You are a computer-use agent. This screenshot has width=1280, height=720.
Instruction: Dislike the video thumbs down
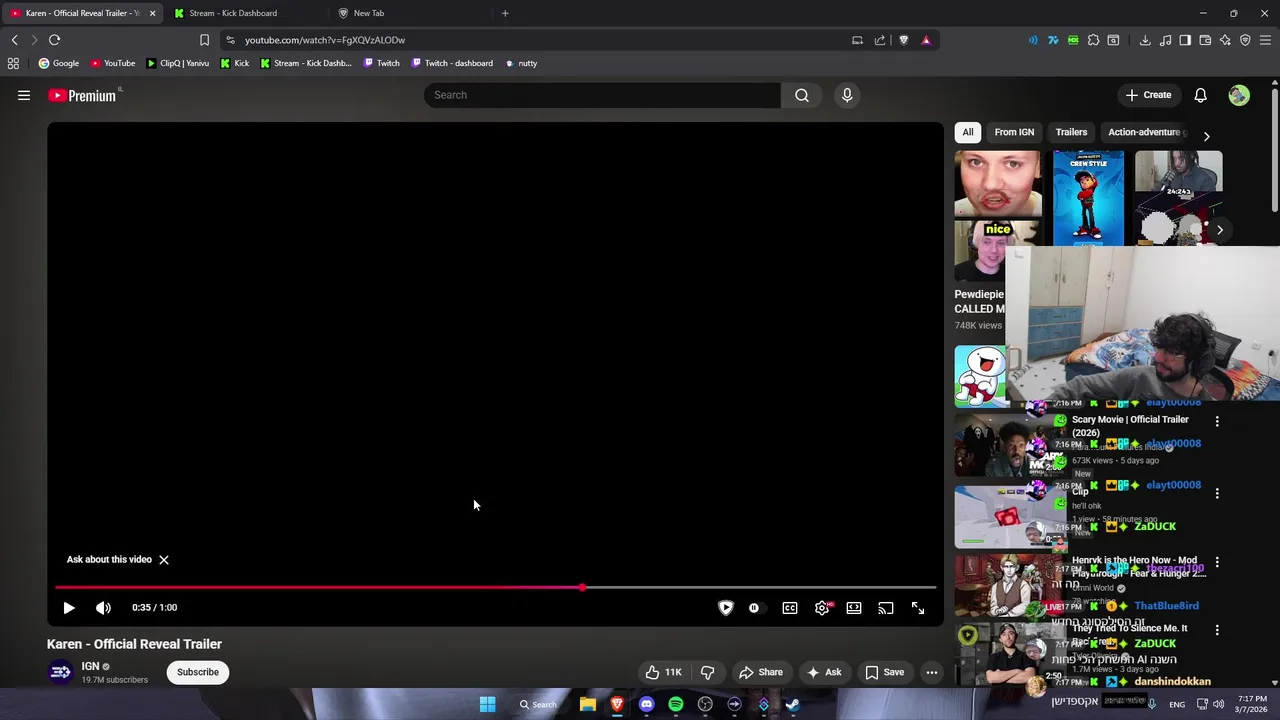708,672
